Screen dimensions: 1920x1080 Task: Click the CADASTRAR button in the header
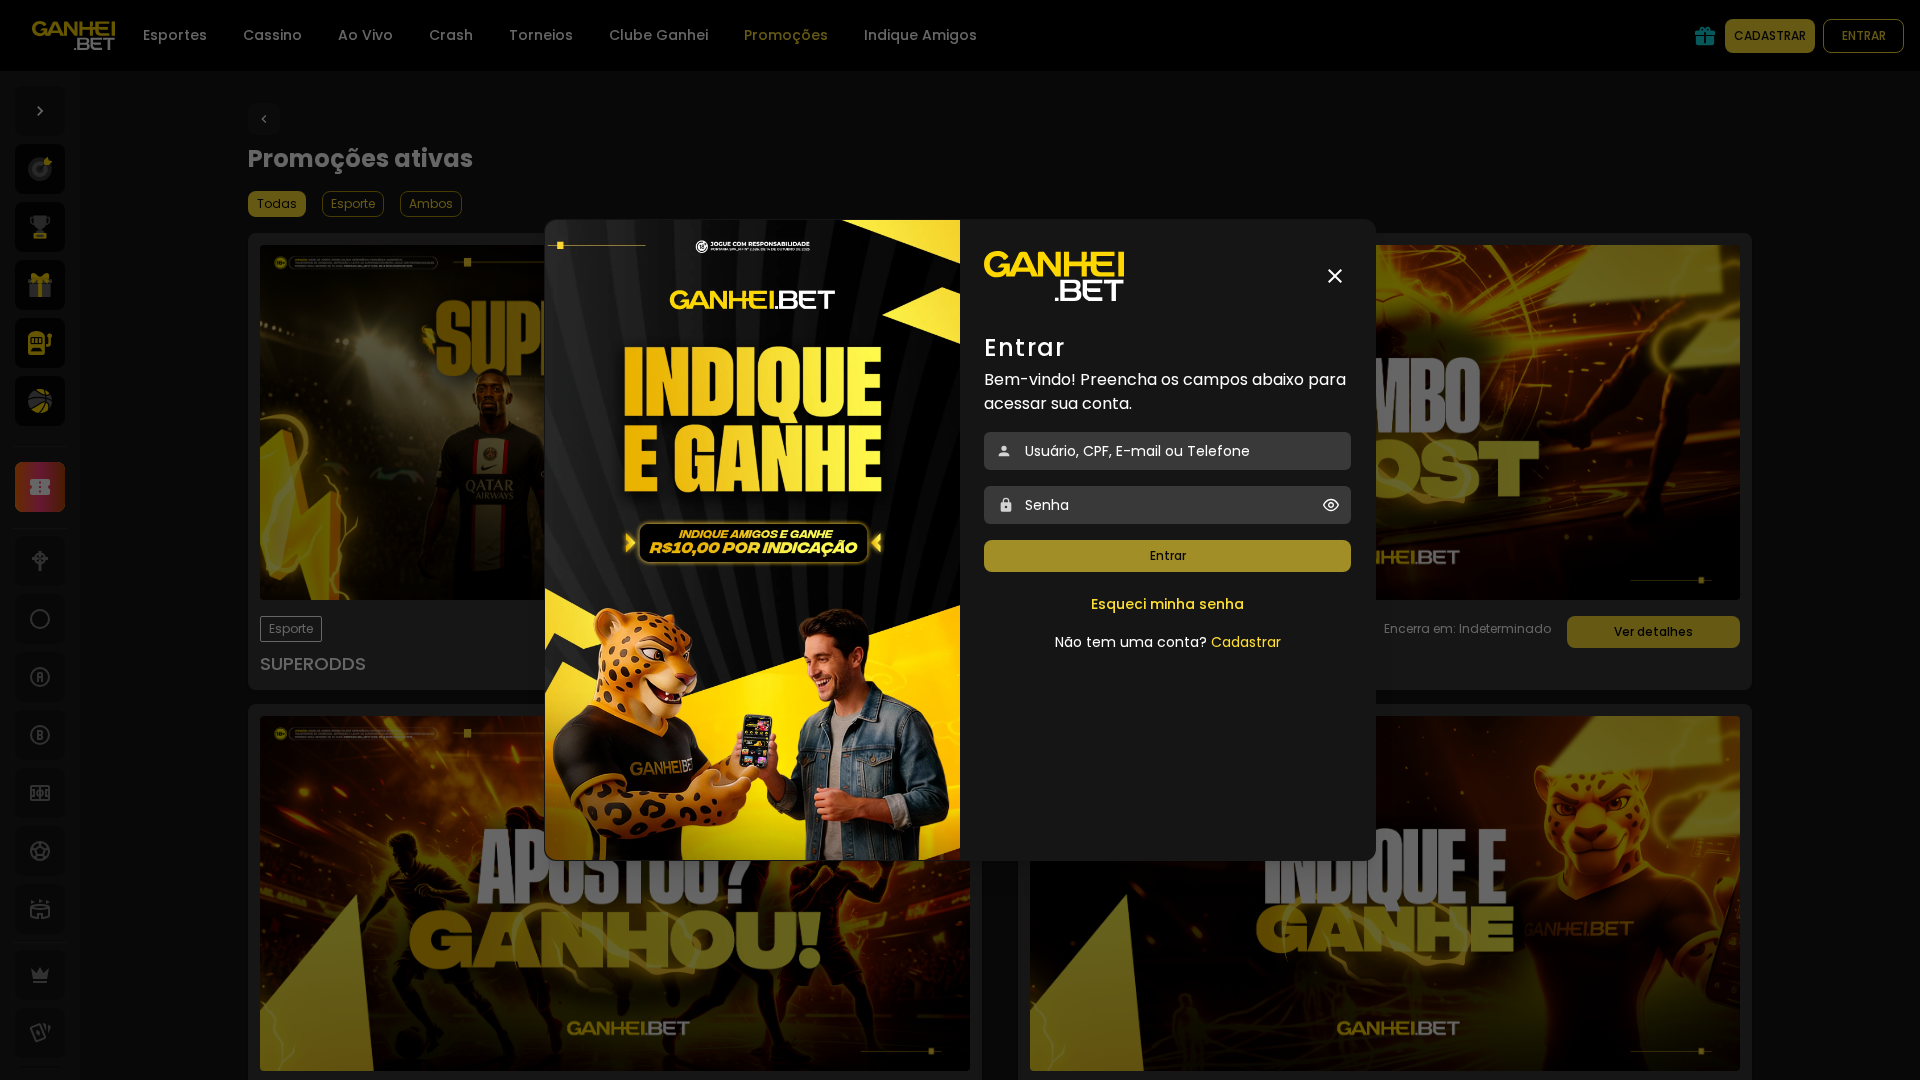coord(1770,36)
